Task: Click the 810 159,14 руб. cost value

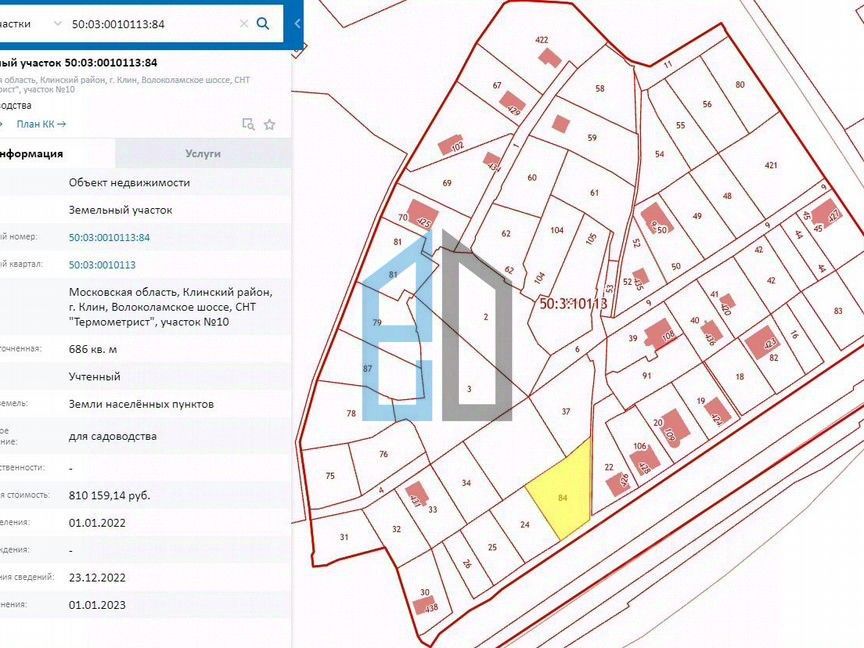Action: point(109,495)
